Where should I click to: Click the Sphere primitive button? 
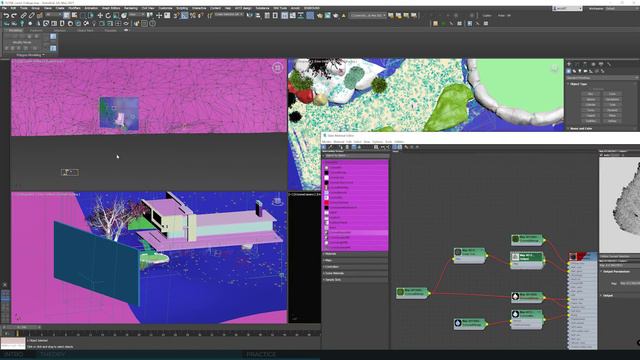590,99
